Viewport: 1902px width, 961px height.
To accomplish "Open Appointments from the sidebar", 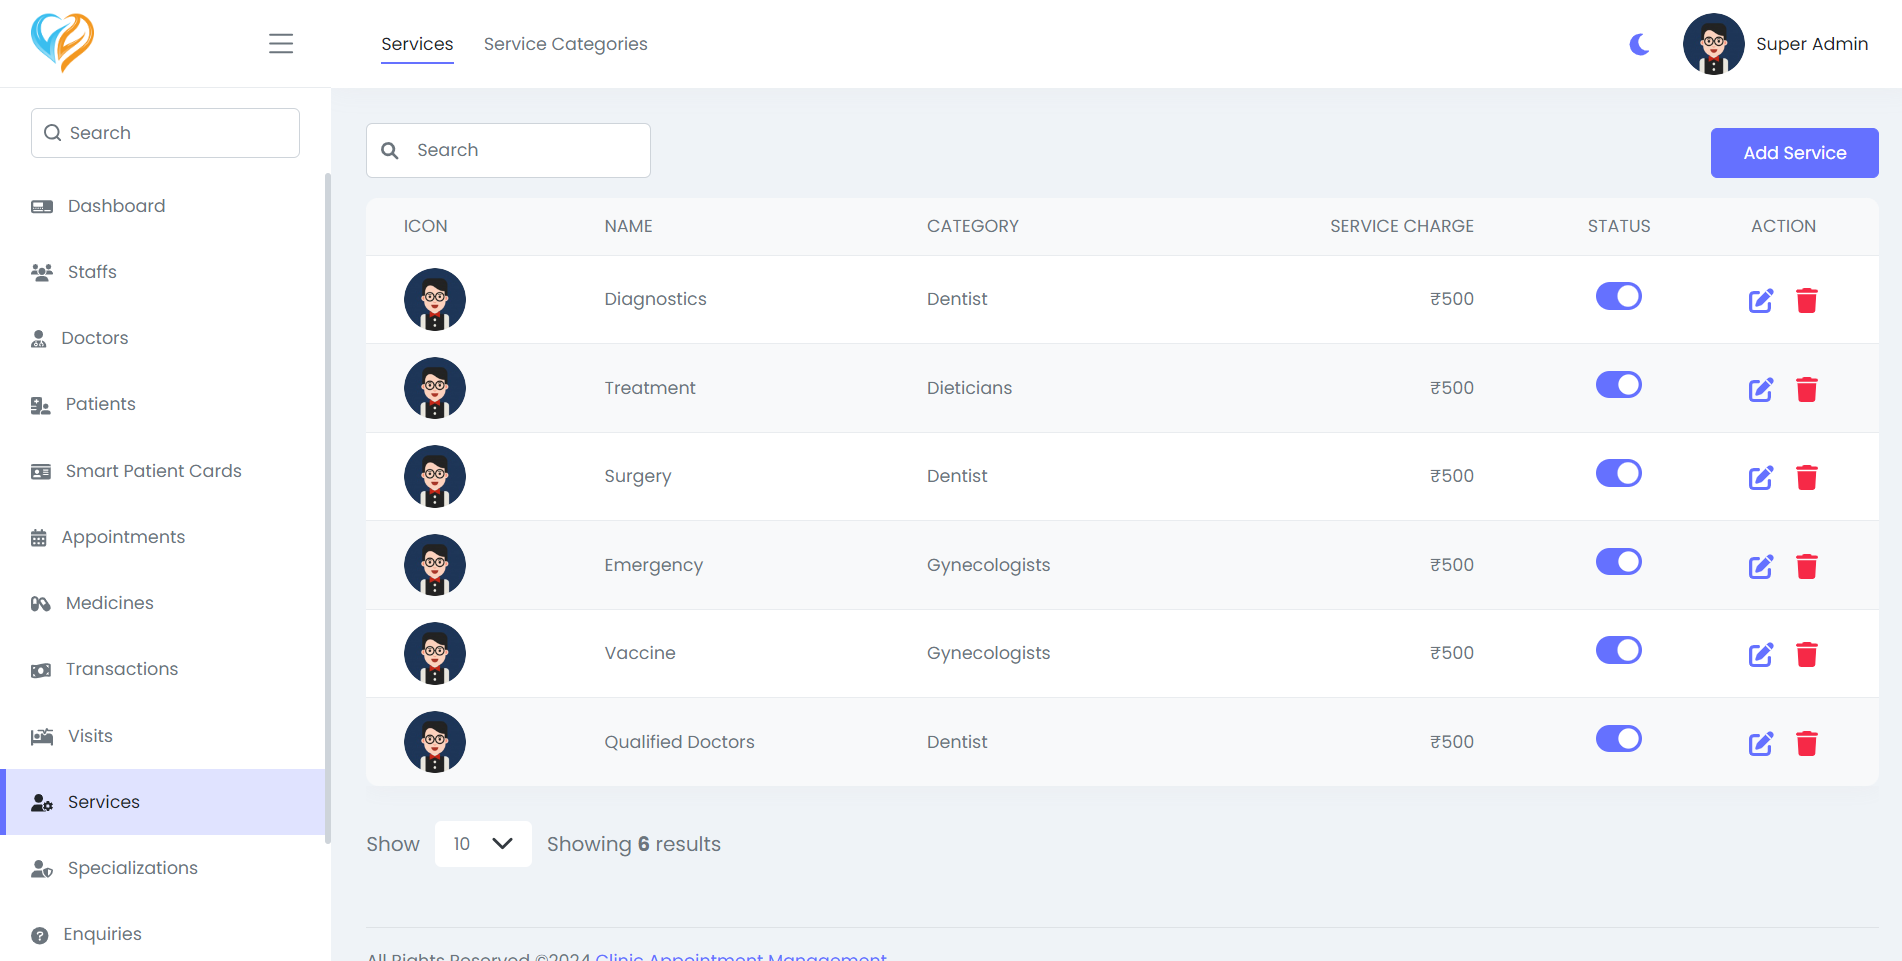I will 123,537.
